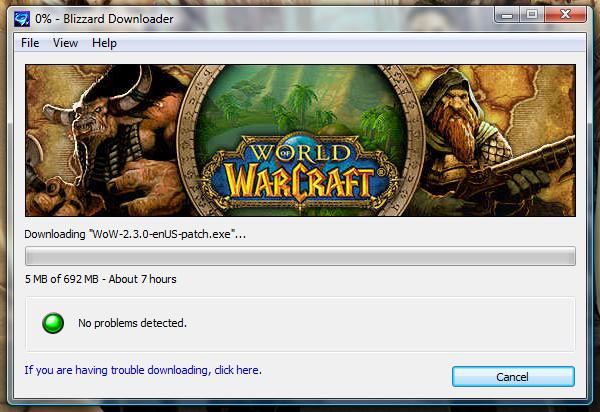
Task: Open the File menu
Action: 30,43
